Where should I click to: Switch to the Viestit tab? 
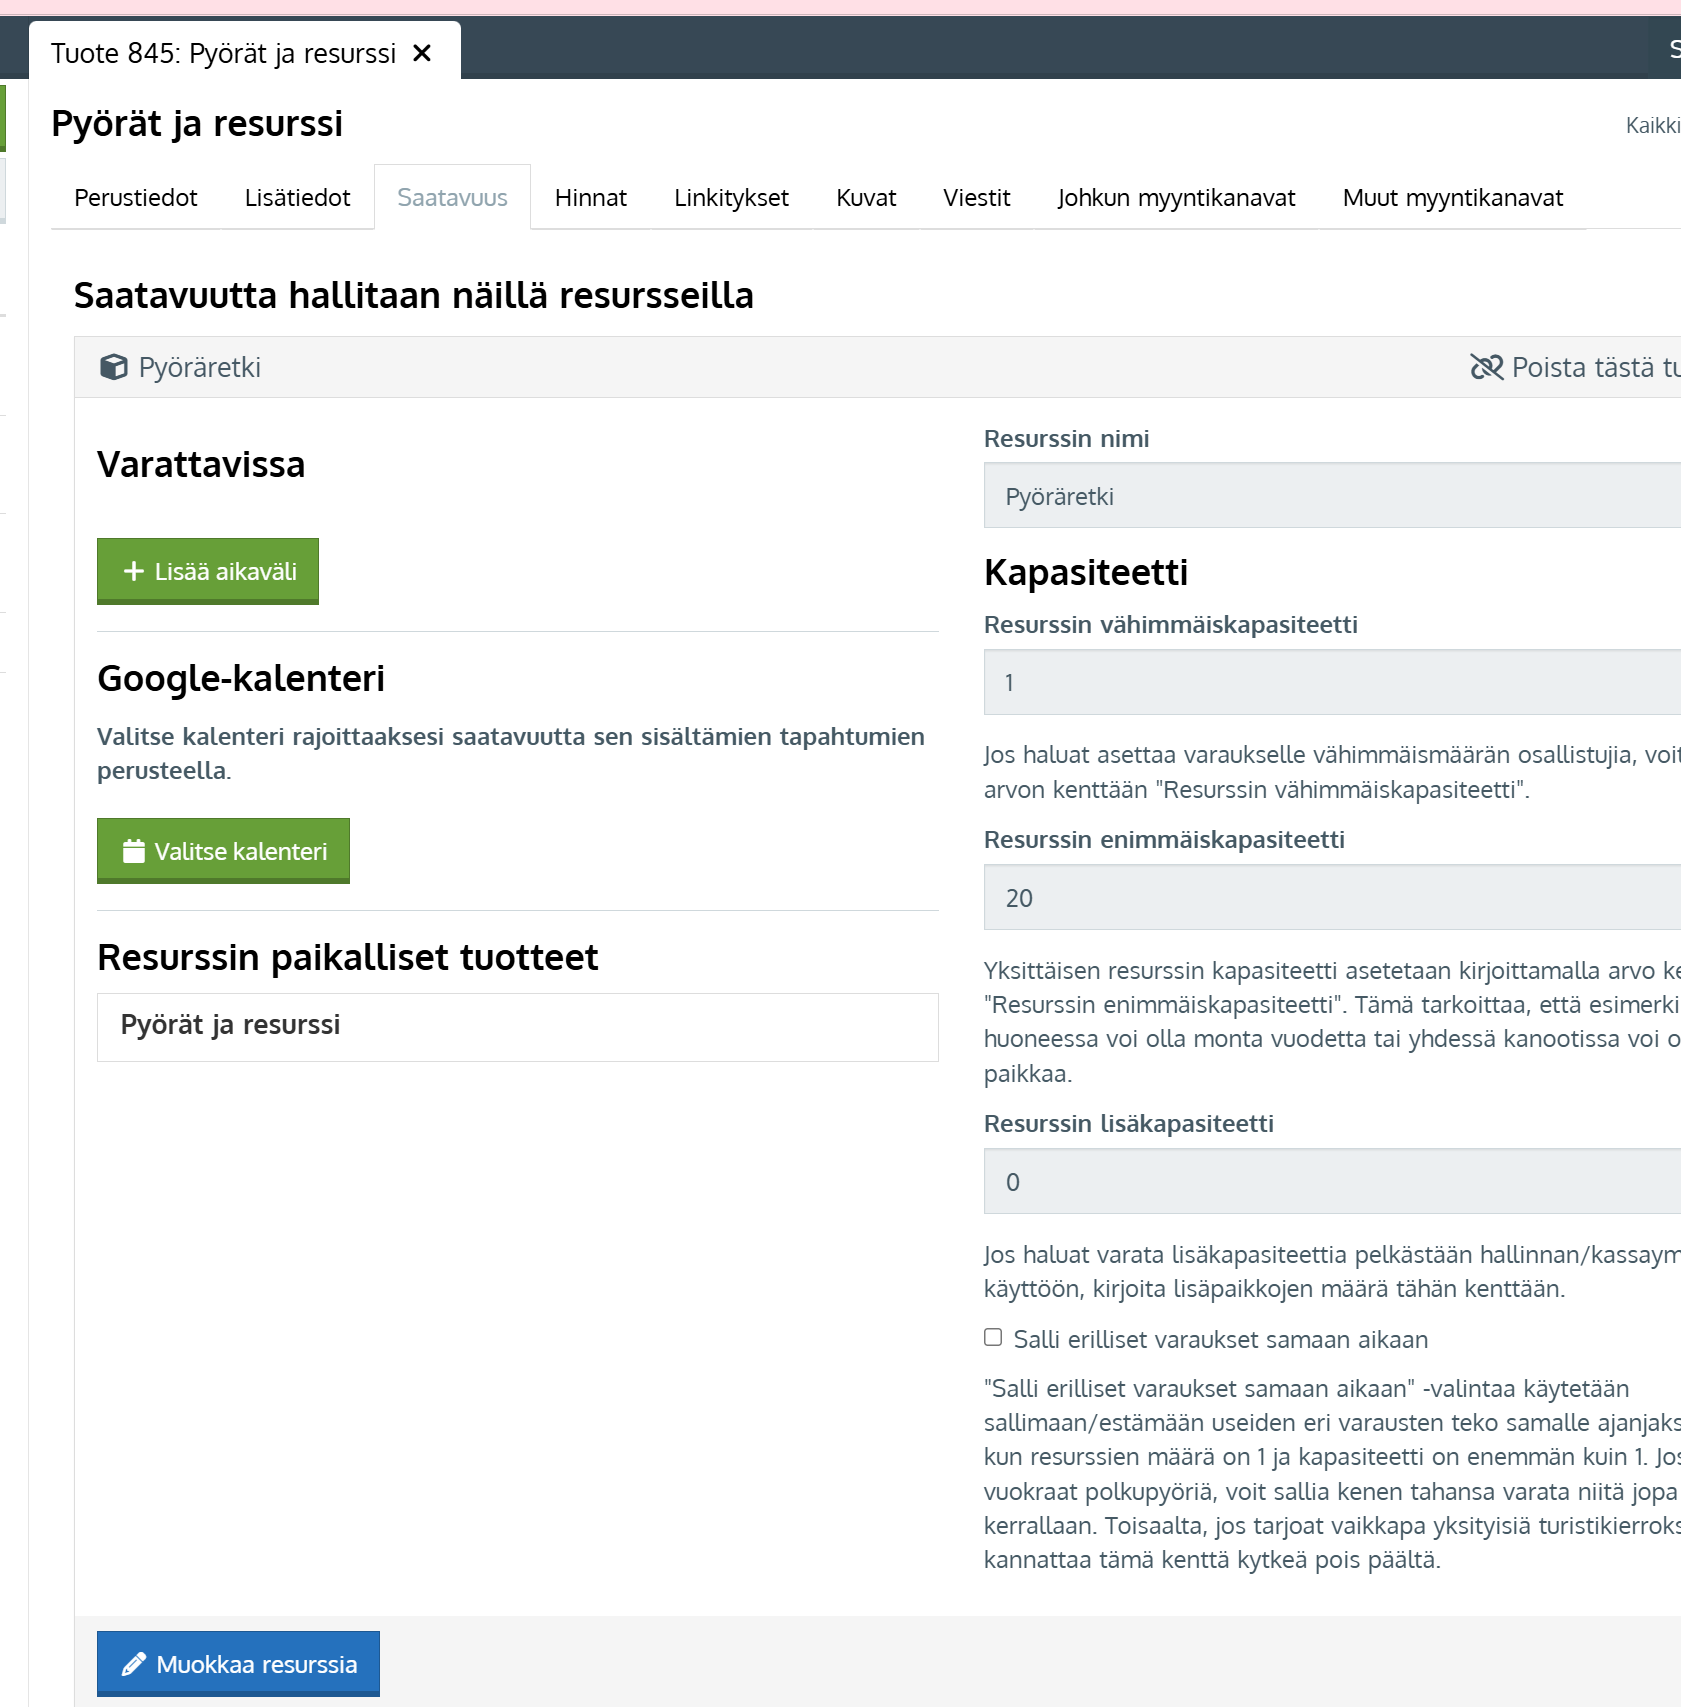[977, 197]
